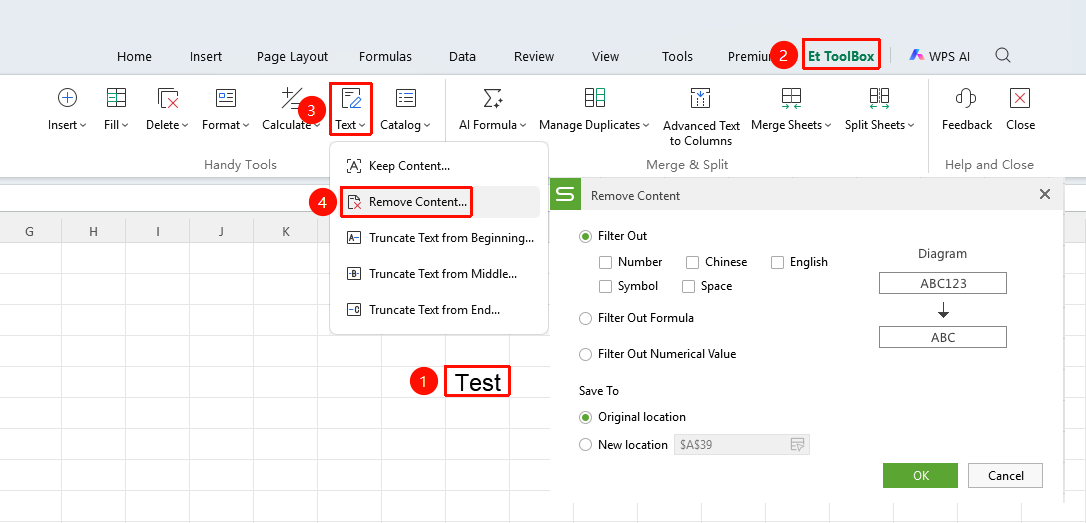This screenshot has width=1086, height=523.
Task: Close the Remove Content dialog
Action: coord(1045,195)
